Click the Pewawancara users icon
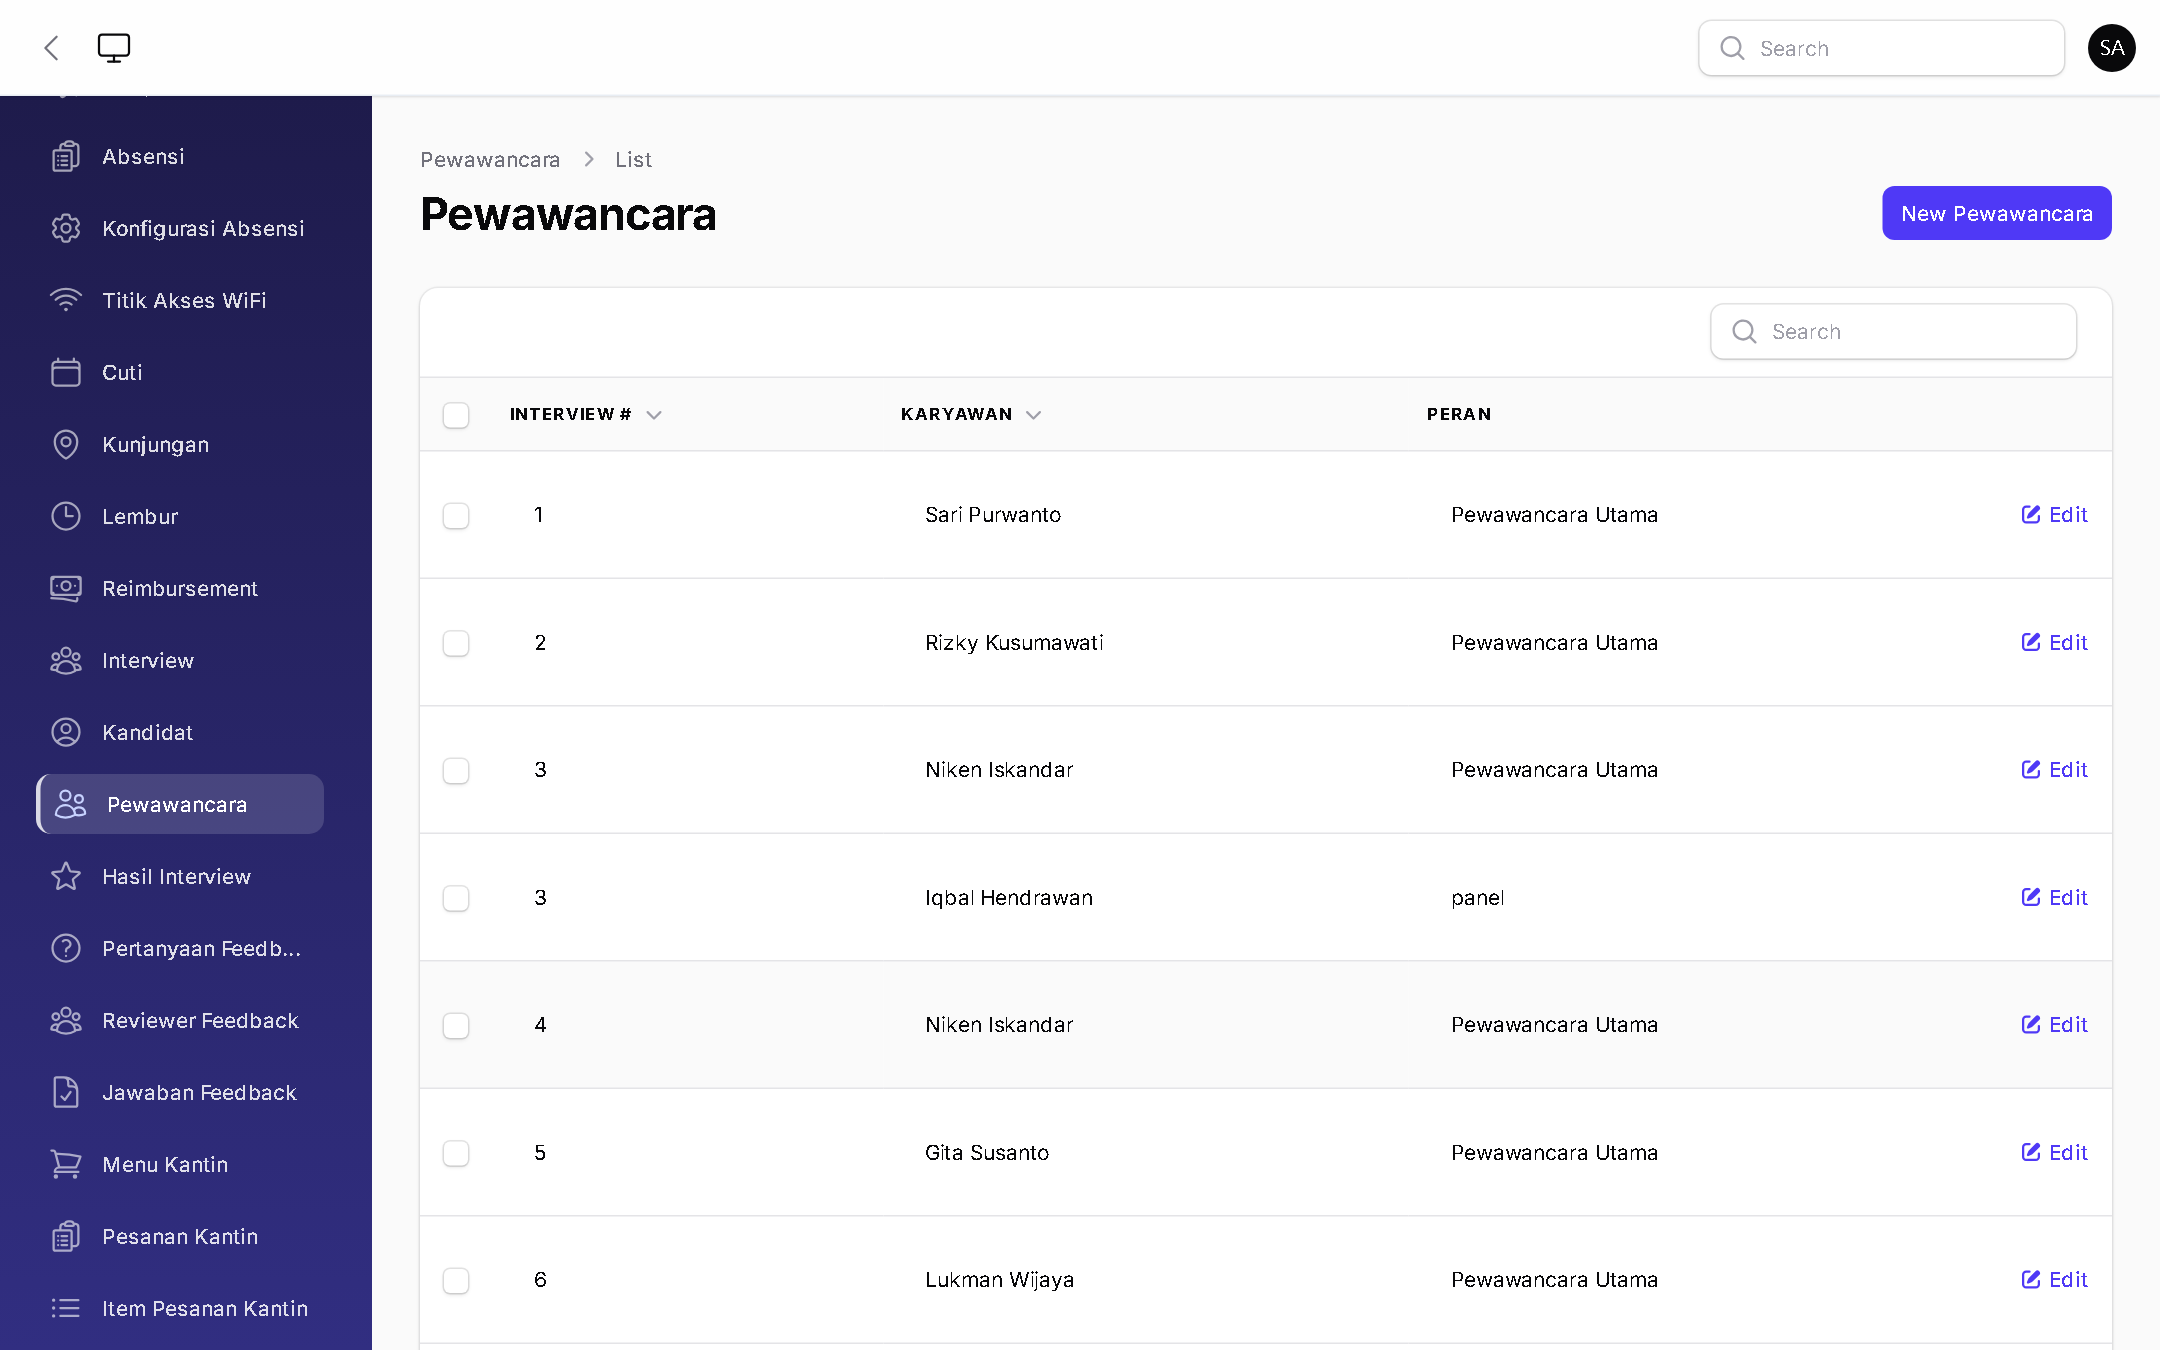Viewport: 2160px width, 1350px height. pyautogui.click(x=71, y=805)
